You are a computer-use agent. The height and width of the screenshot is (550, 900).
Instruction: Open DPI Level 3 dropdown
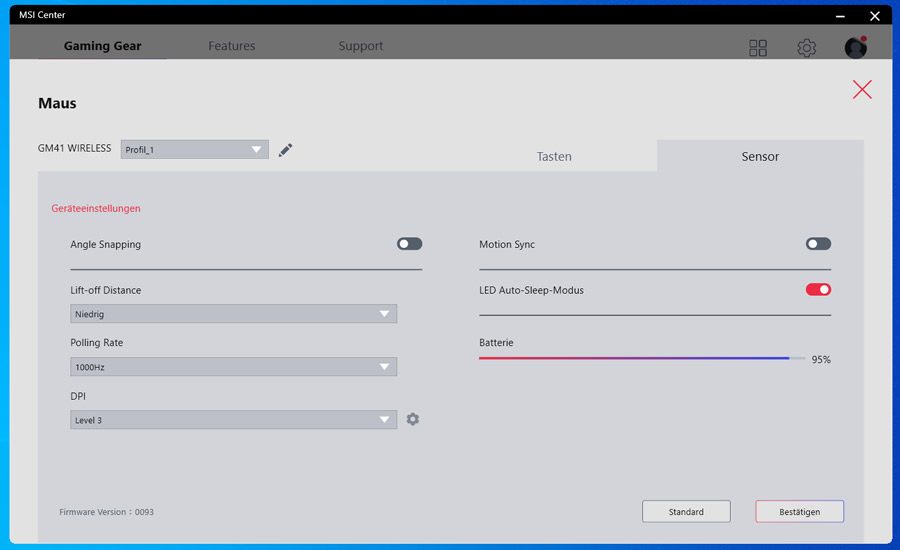[234, 420]
